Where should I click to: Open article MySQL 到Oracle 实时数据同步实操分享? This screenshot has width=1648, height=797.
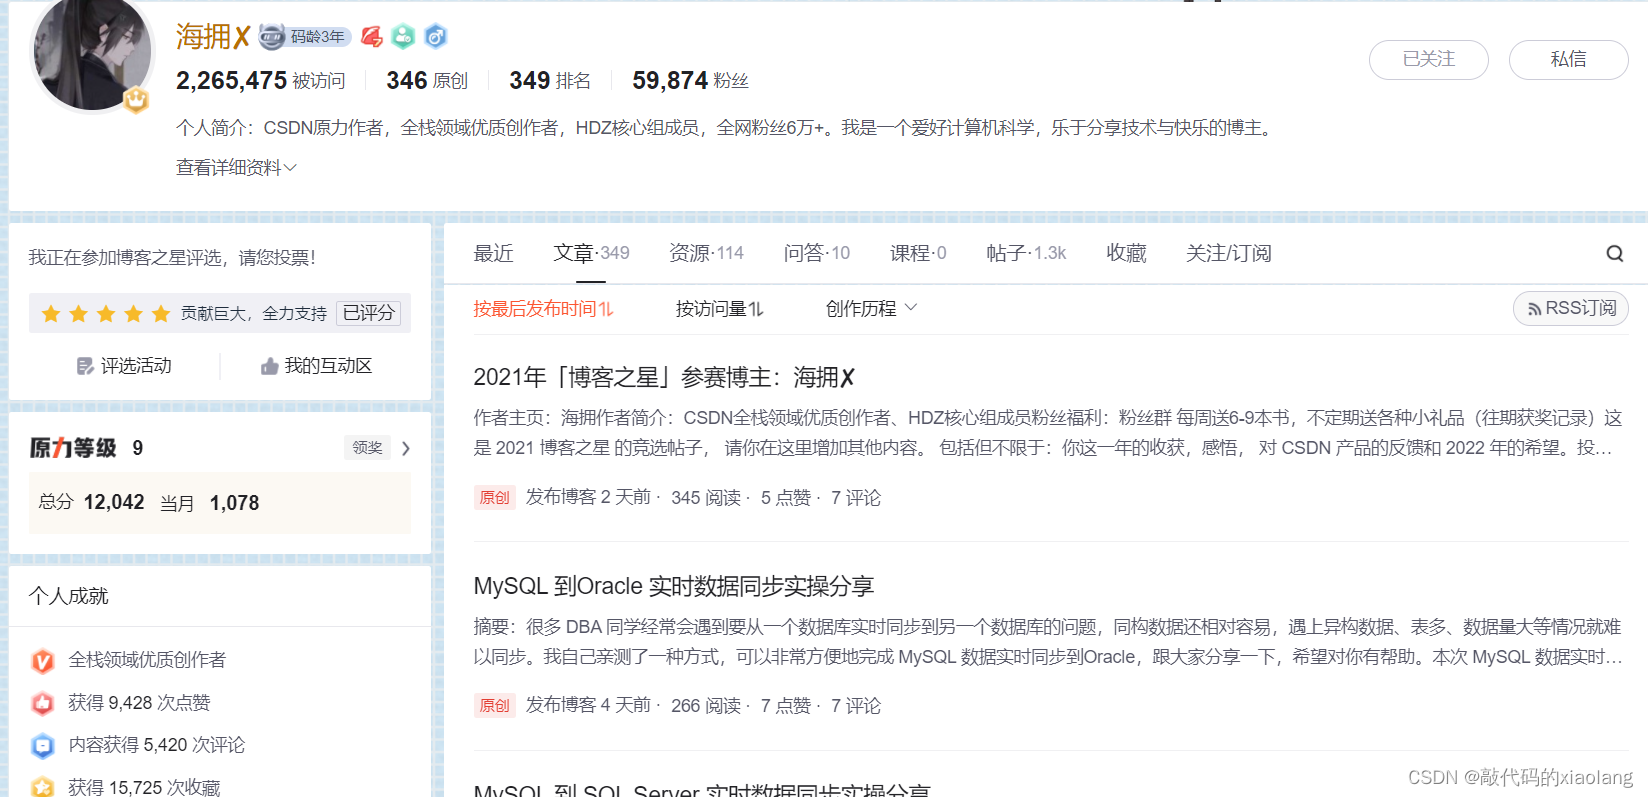(673, 586)
